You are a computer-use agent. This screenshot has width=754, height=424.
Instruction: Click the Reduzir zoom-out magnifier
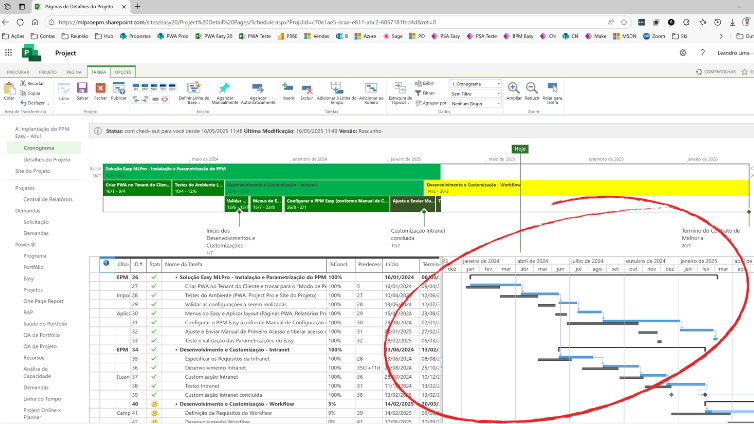pos(531,88)
